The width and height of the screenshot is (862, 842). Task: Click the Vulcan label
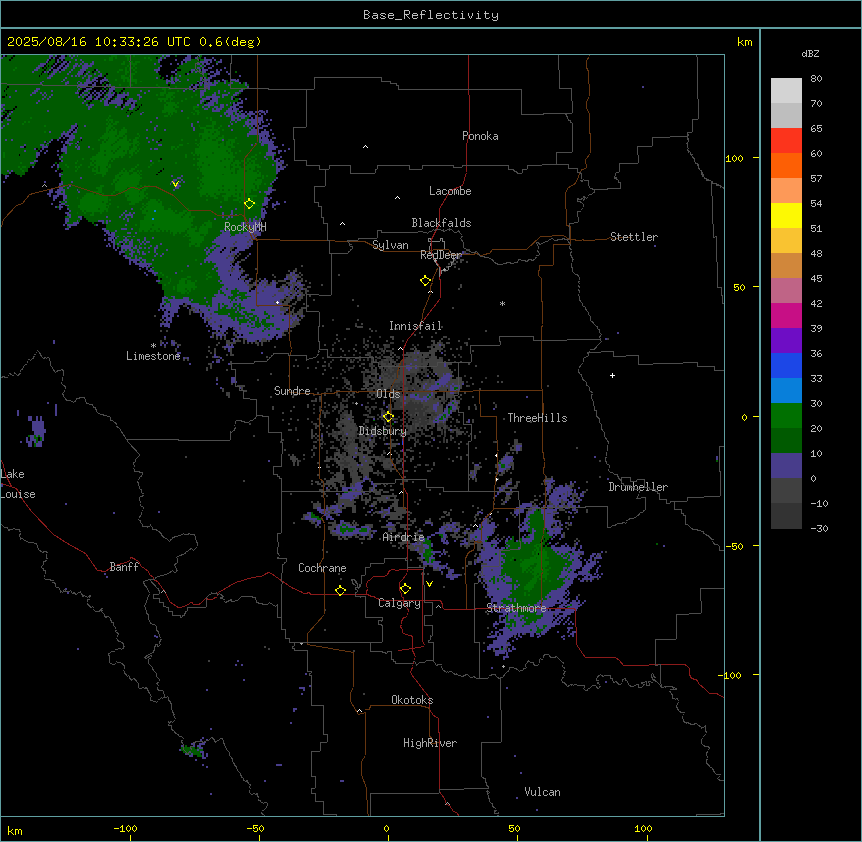point(543,792)
